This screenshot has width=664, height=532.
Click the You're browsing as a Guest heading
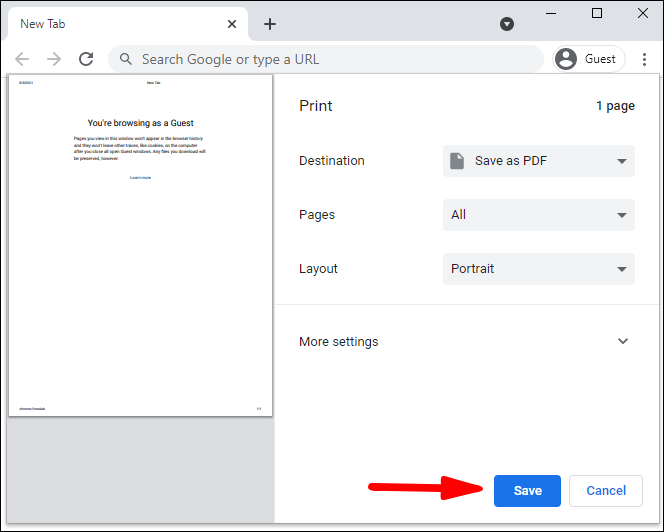(x=141, y=123)
